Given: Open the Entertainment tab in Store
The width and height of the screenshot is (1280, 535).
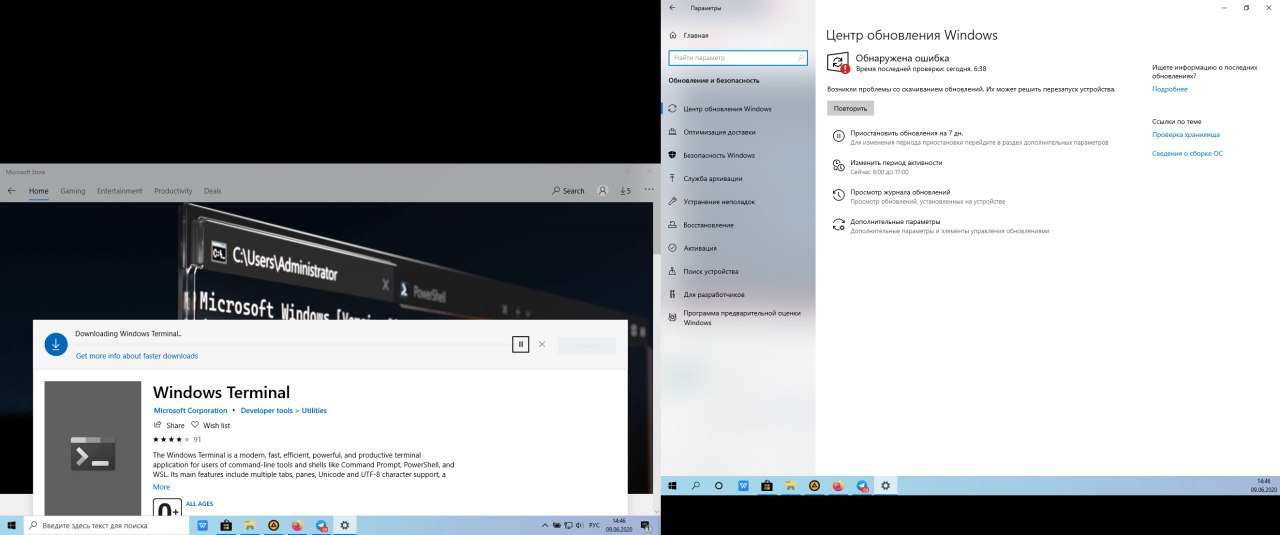Looking at the screenshot, I should pyautogui.click(x=119, y=191).
